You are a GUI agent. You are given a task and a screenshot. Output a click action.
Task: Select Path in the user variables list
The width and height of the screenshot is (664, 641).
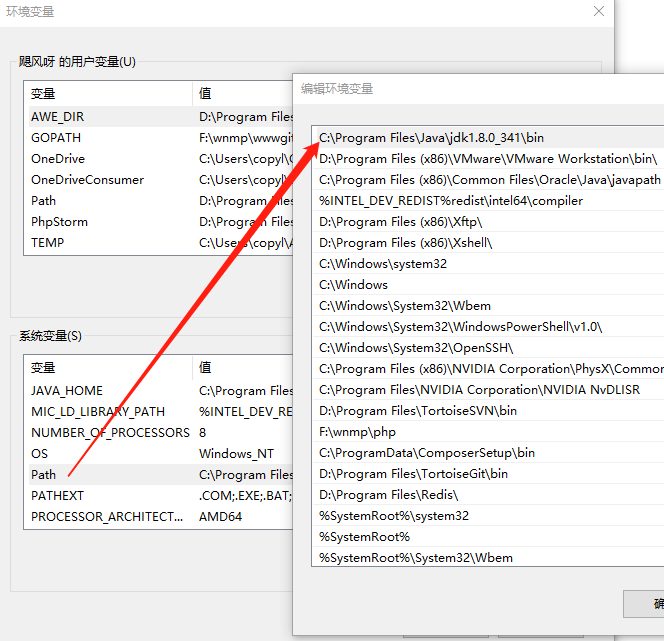(44, 201)
